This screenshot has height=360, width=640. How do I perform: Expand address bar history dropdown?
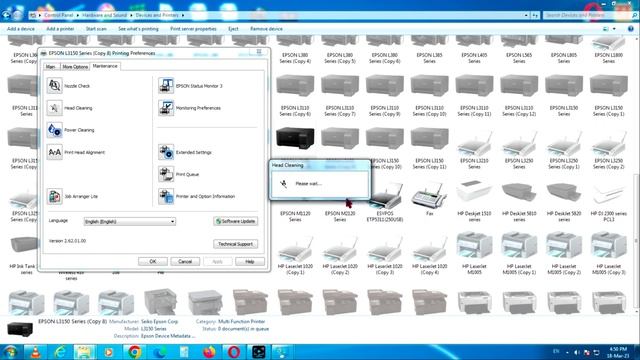(x=526, y=15)
